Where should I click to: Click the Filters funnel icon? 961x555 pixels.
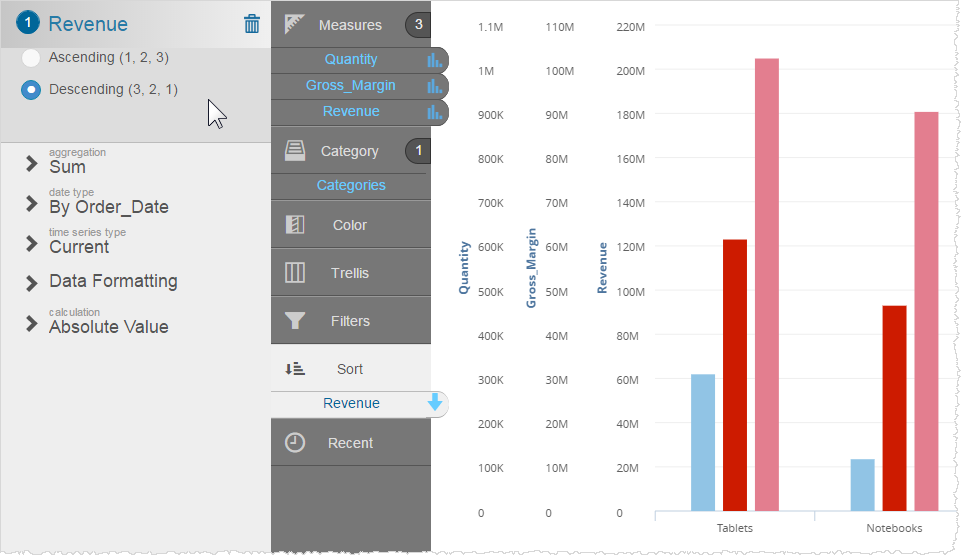tap(295, 321)
